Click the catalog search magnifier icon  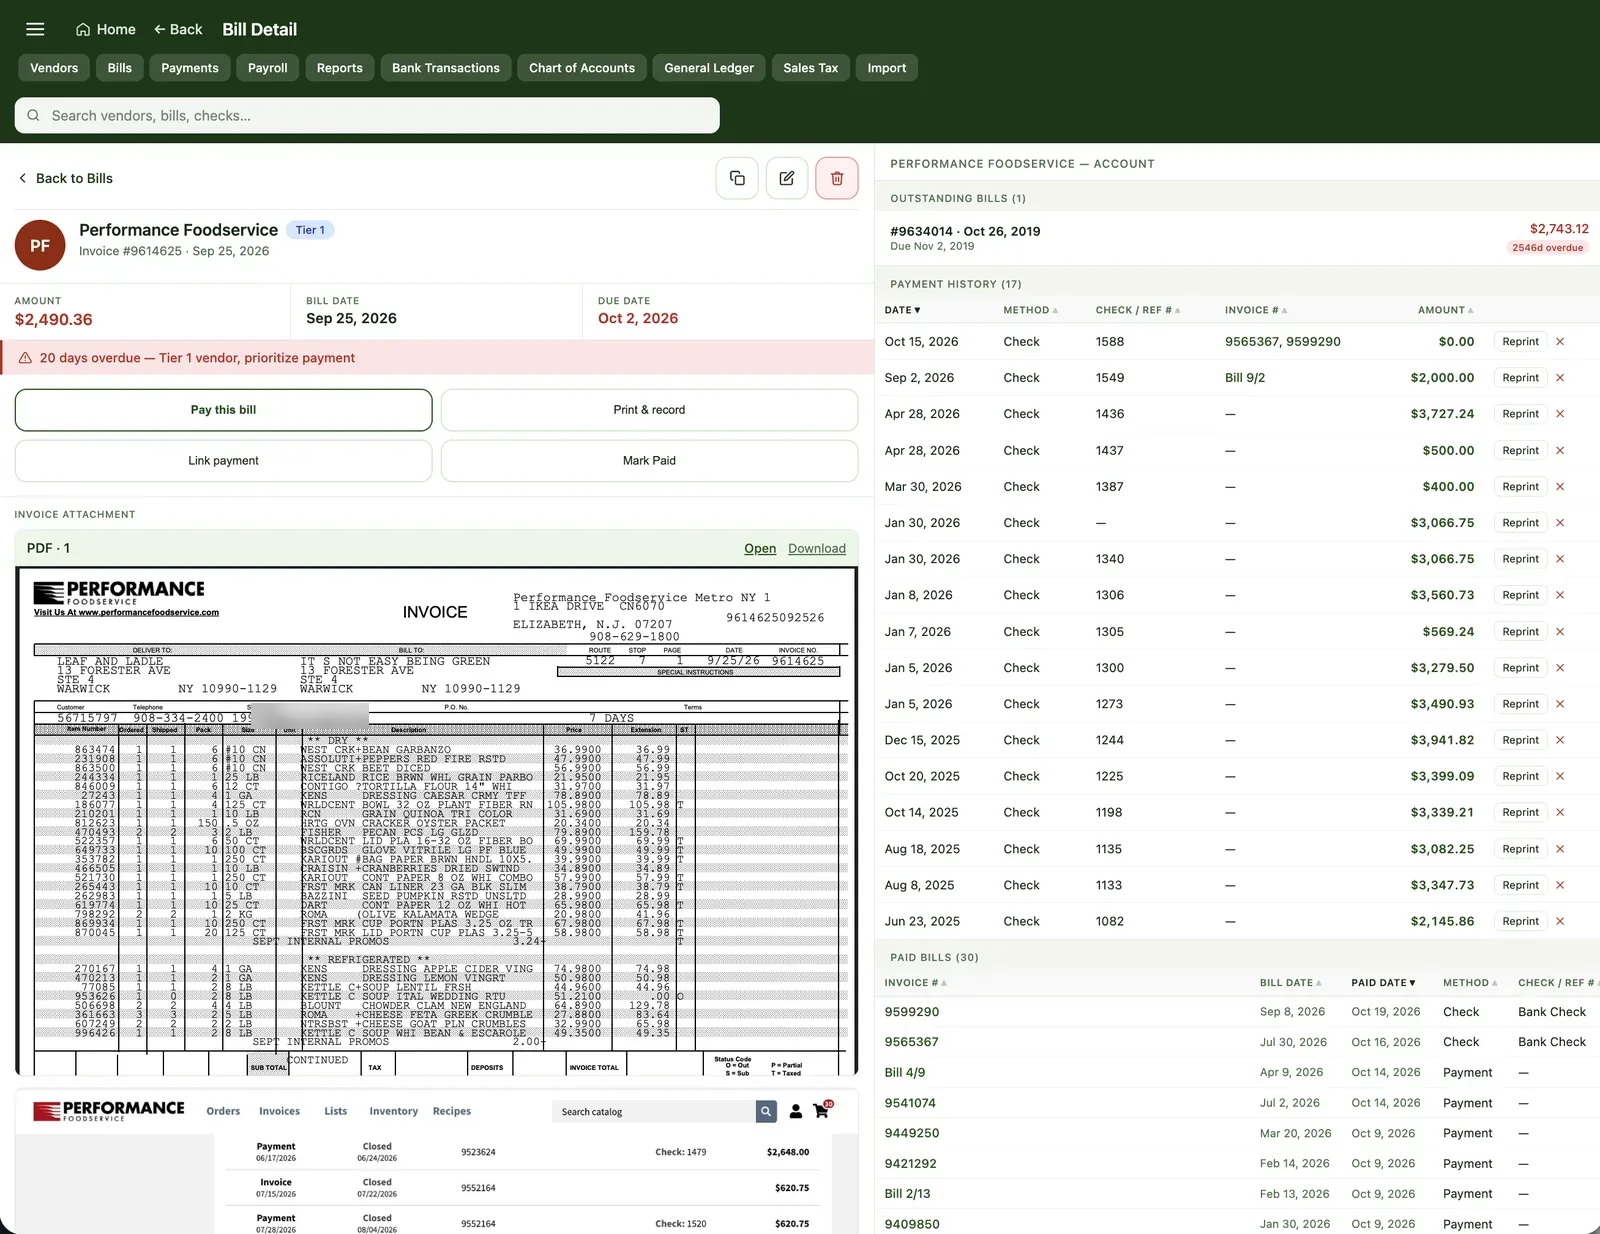pos(766,1111)
